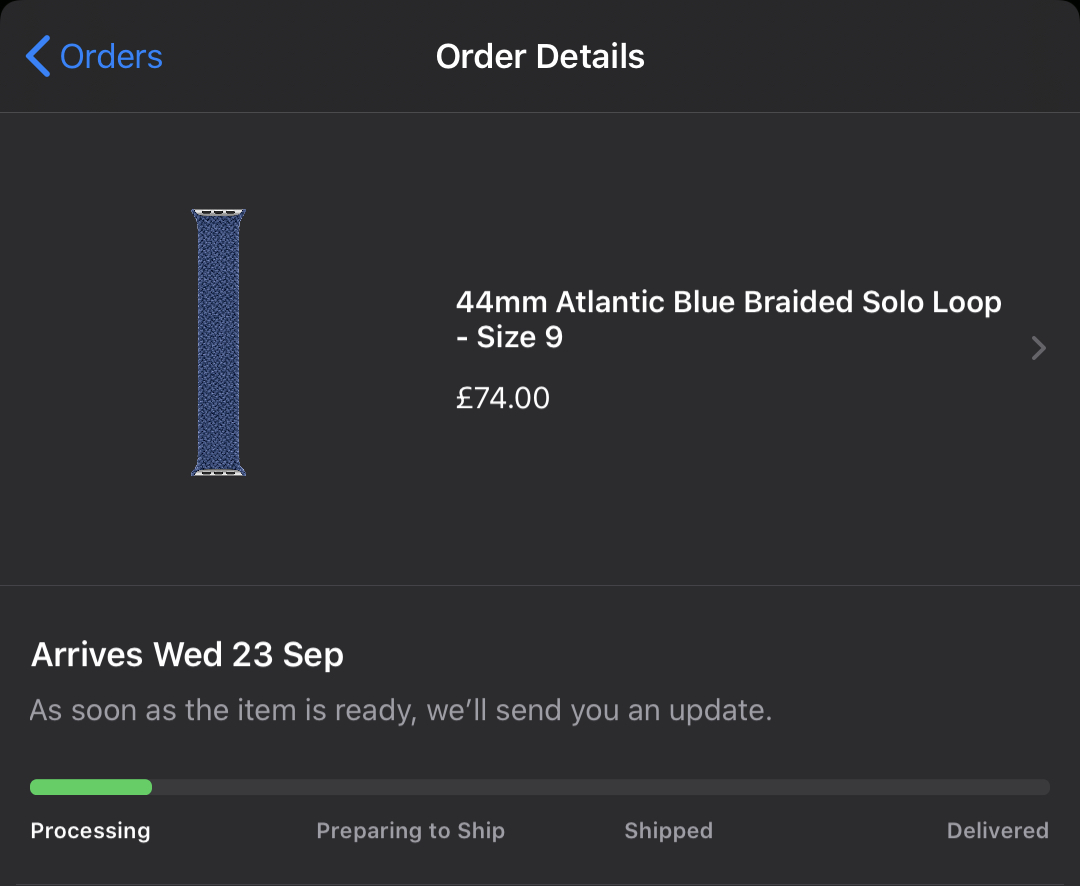Screen dimensions: 1080x886
Task: Click the top metal connector of watch band
Action: tap(218, 212)
